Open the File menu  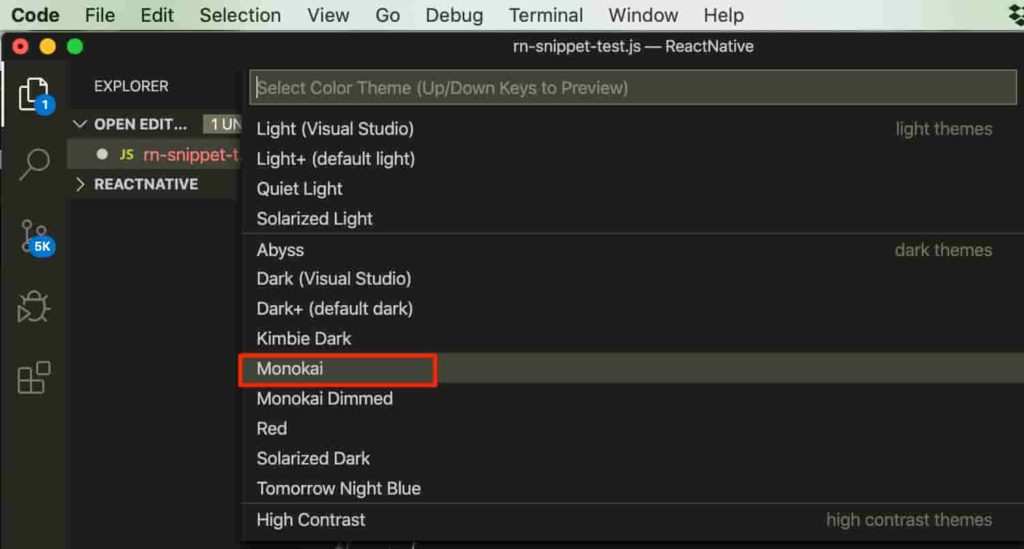click(100, 15)
